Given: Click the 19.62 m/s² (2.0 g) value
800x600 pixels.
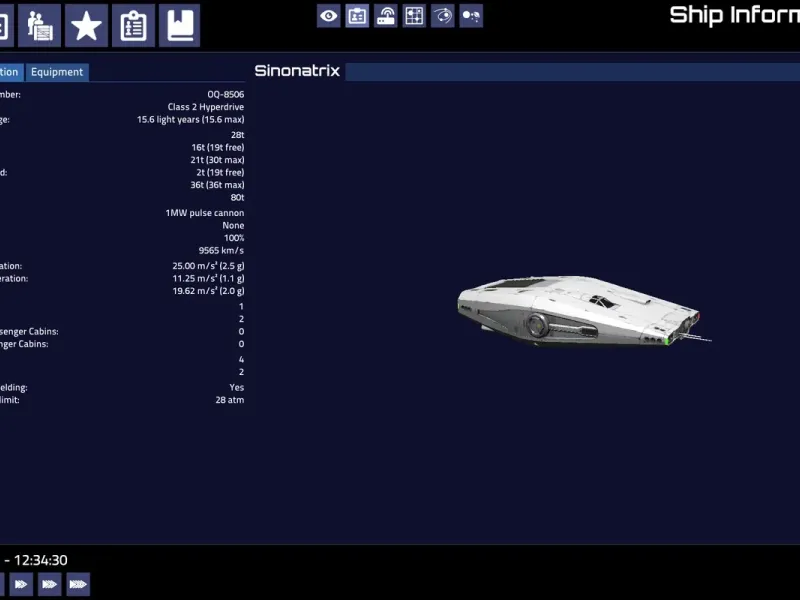Looking at the screenshot, I should [208, 291].
